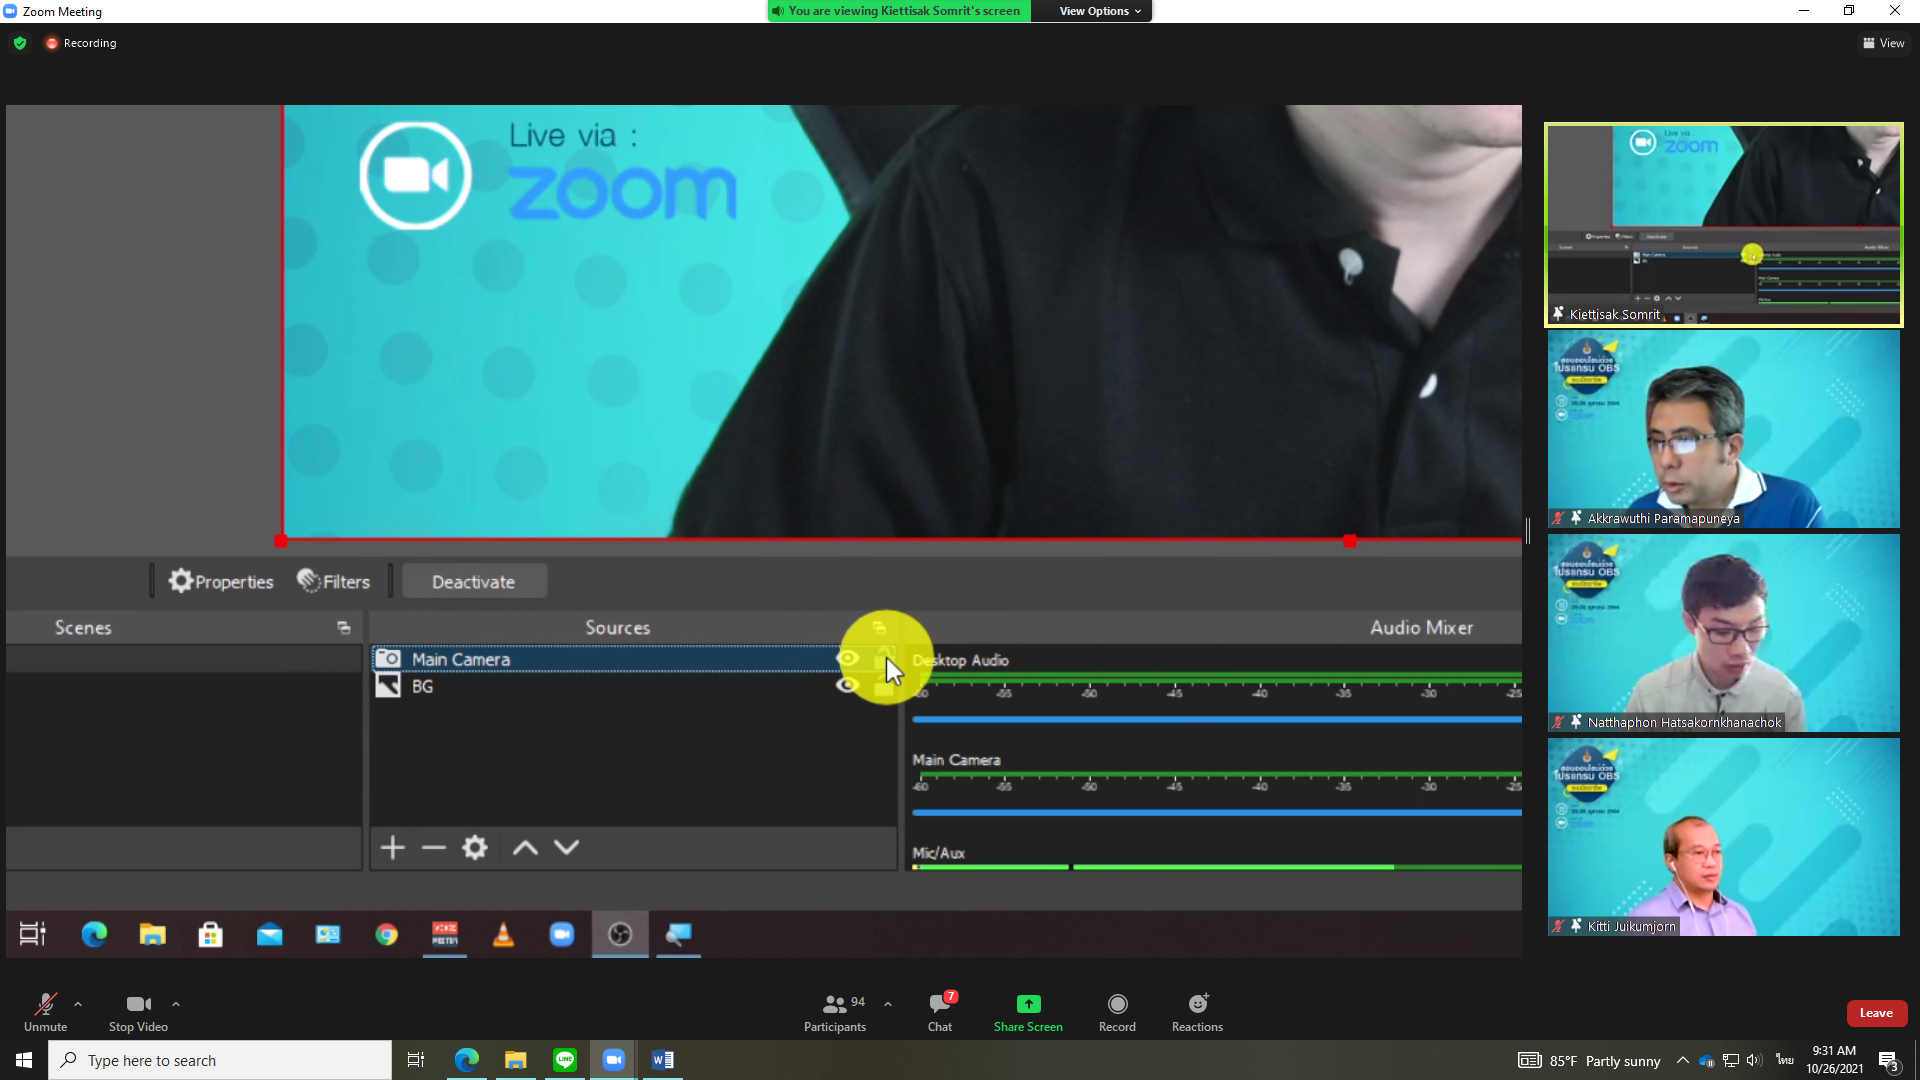The image size is (1920, 1080).
Task: Select Natthaphon Hatsakornkhanachok video thumbnail
Action: tap(1723, 633)
